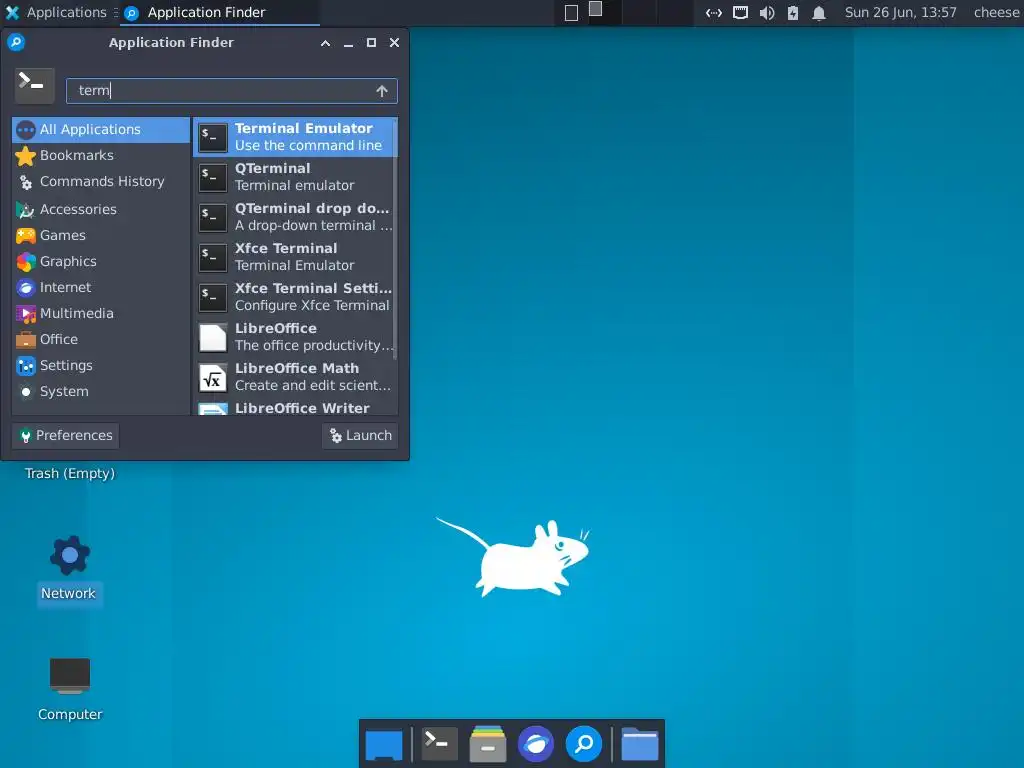
Task: Open the Multimedia category
Action: (101, 313)
